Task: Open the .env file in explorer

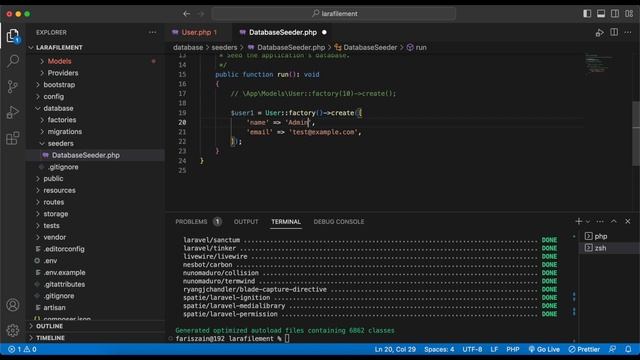Action: tap(96, 261)
